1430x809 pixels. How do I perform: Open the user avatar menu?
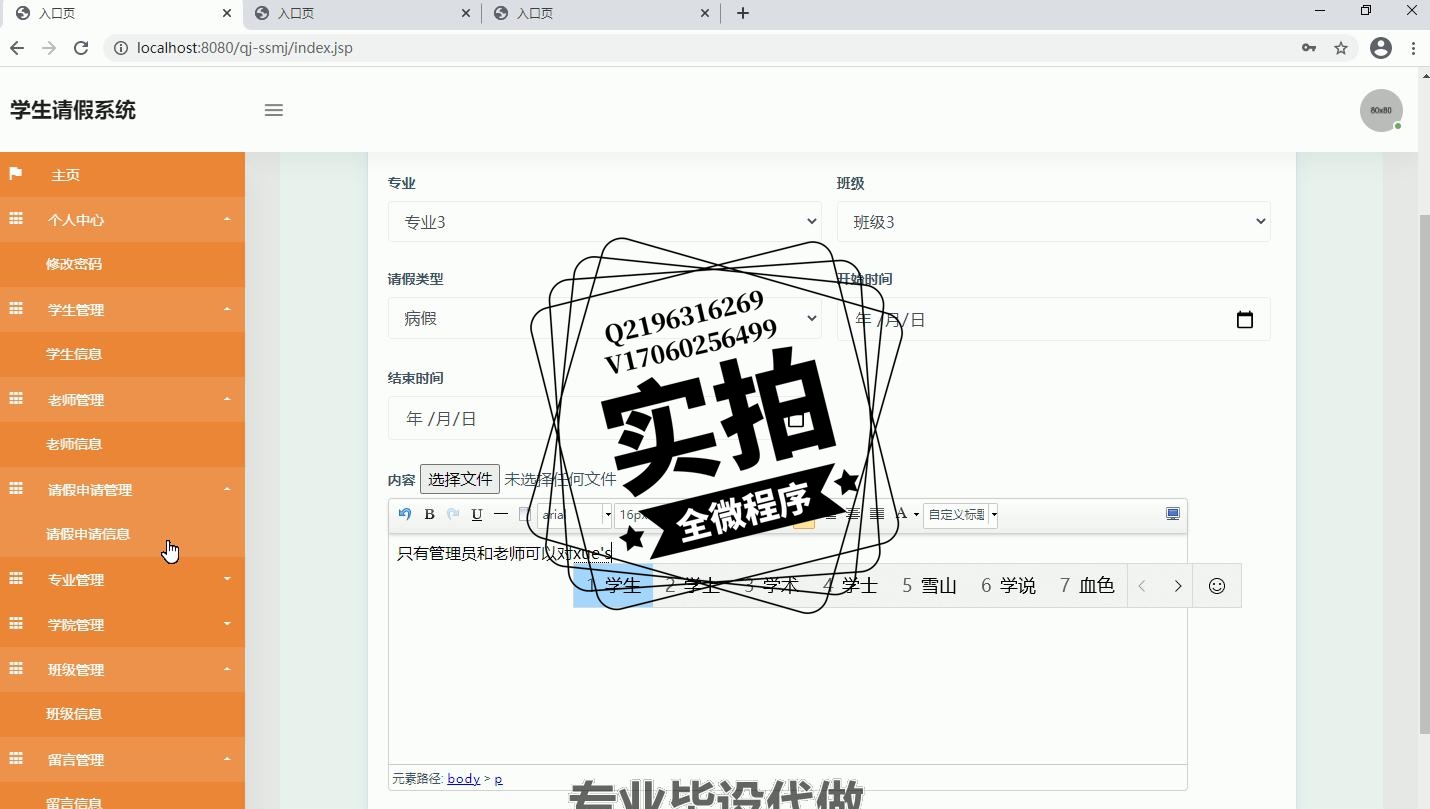[1381, 110]
